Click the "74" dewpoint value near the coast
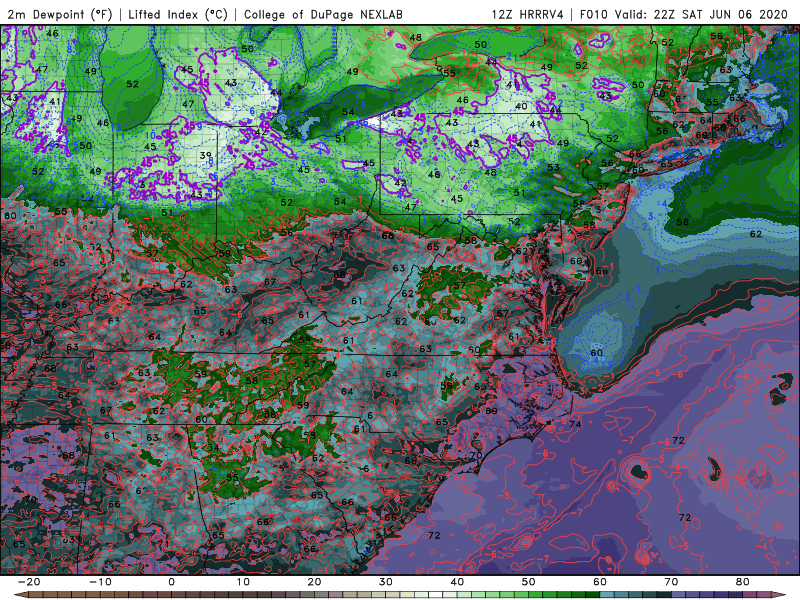 [575, 424]
